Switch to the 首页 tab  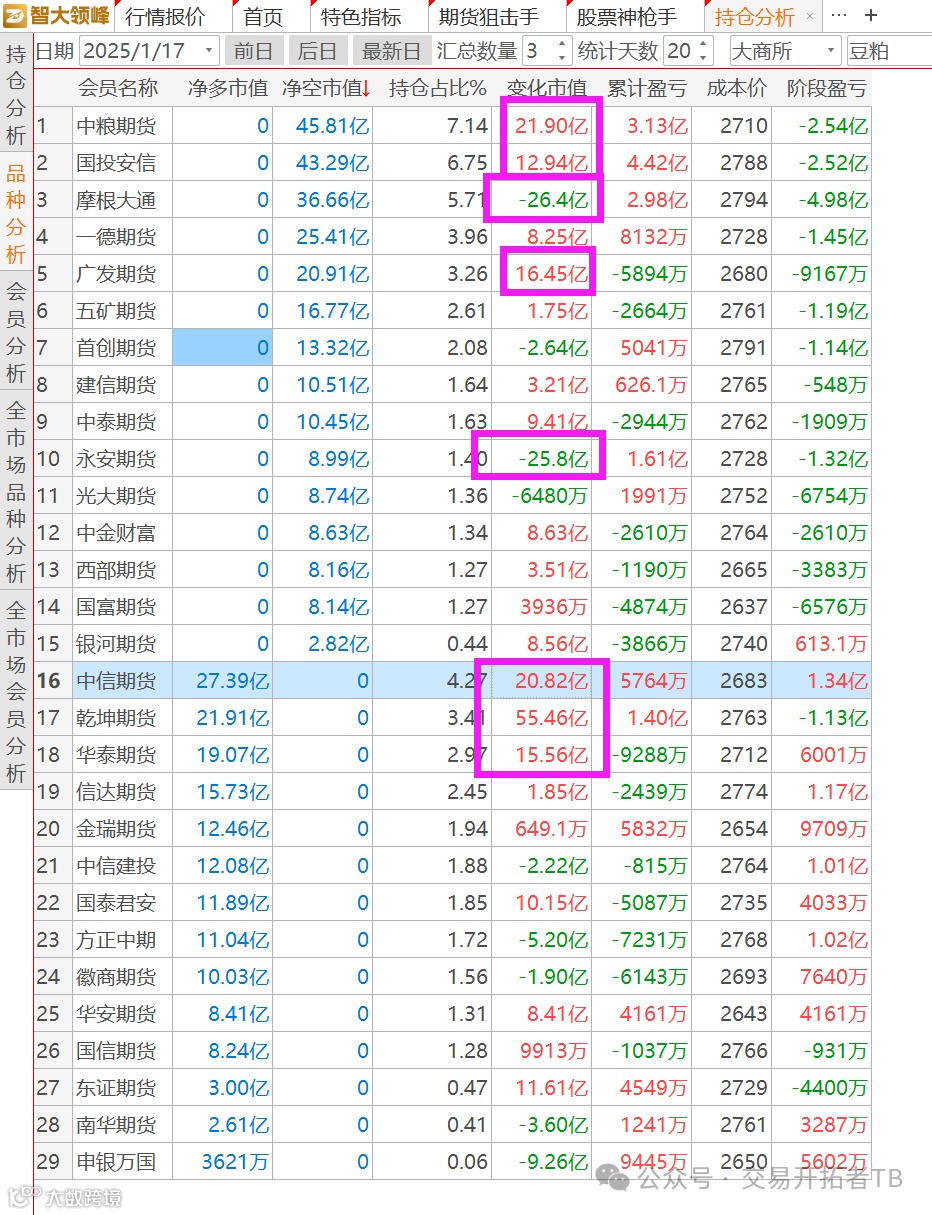point(263,17)
